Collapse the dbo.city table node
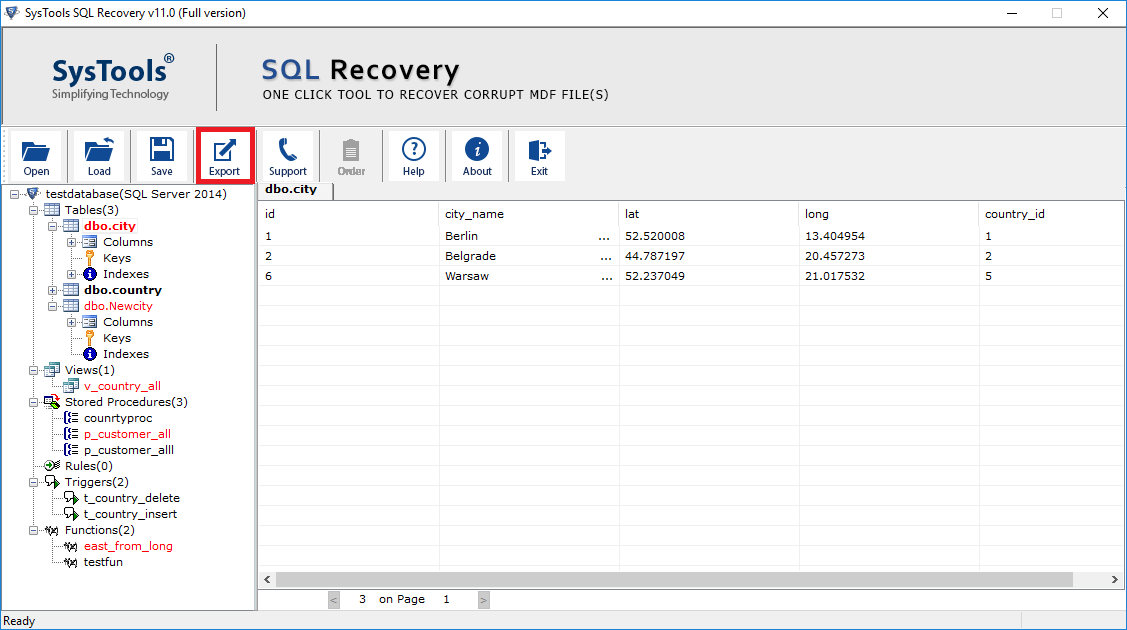Screen dimensions: 1127x630 [x=52, y=226]
